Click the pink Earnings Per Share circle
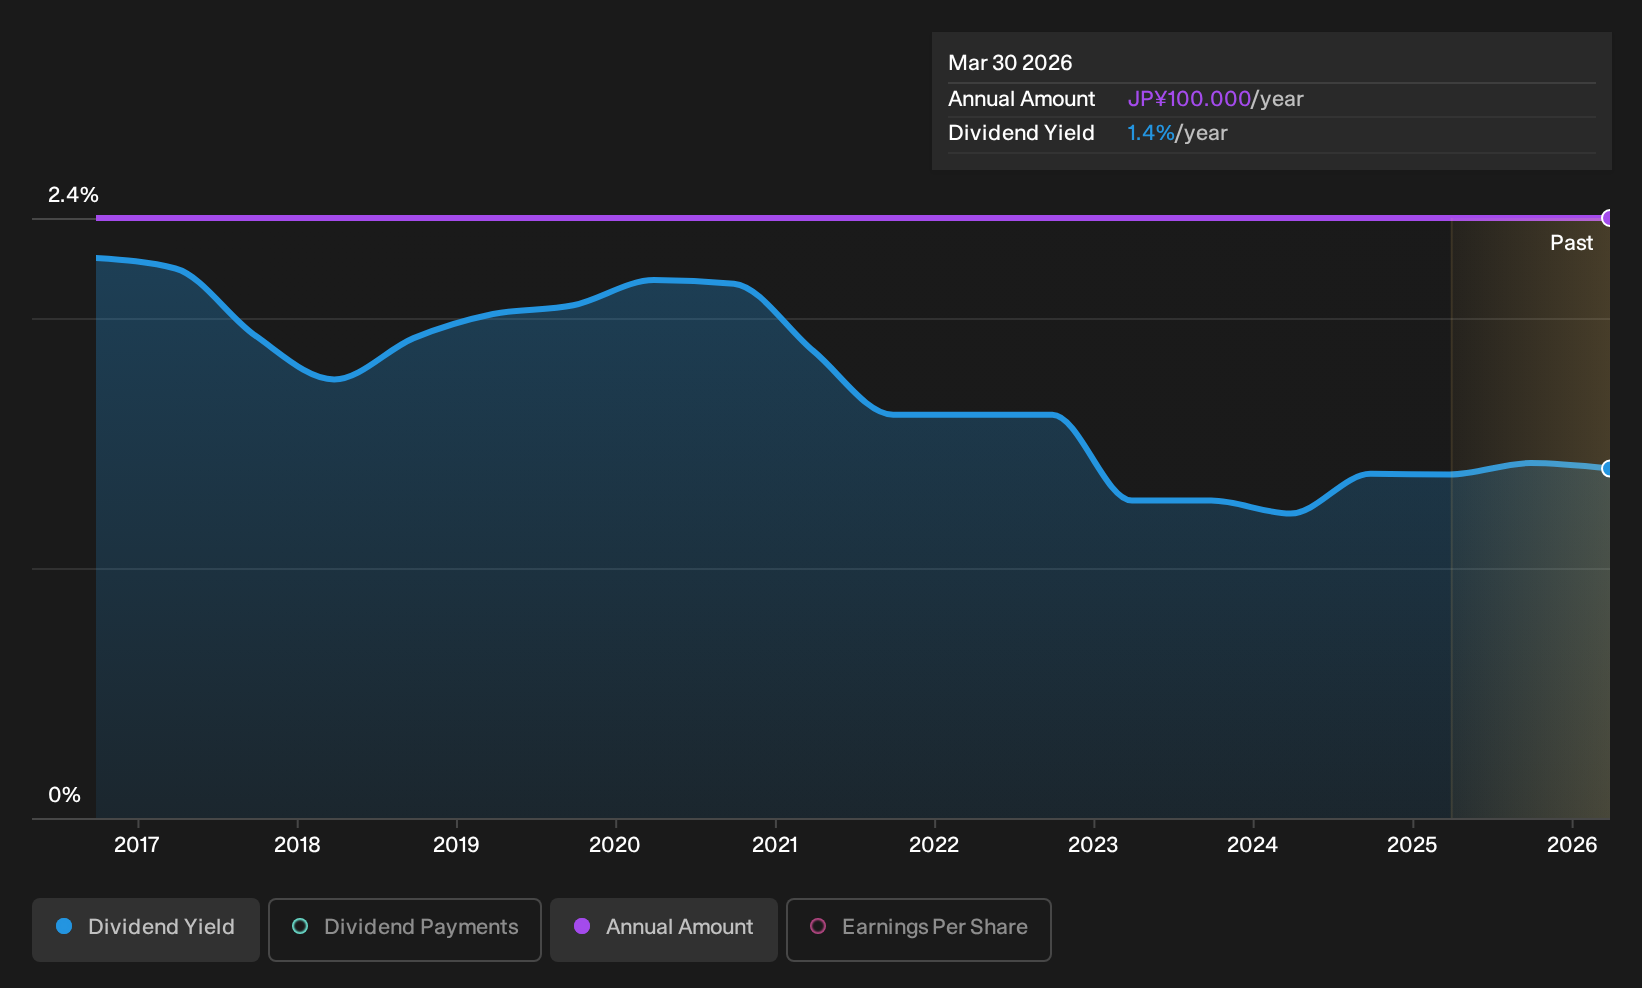The width and height of the screenshot is (1642, 988). [818, 927]
